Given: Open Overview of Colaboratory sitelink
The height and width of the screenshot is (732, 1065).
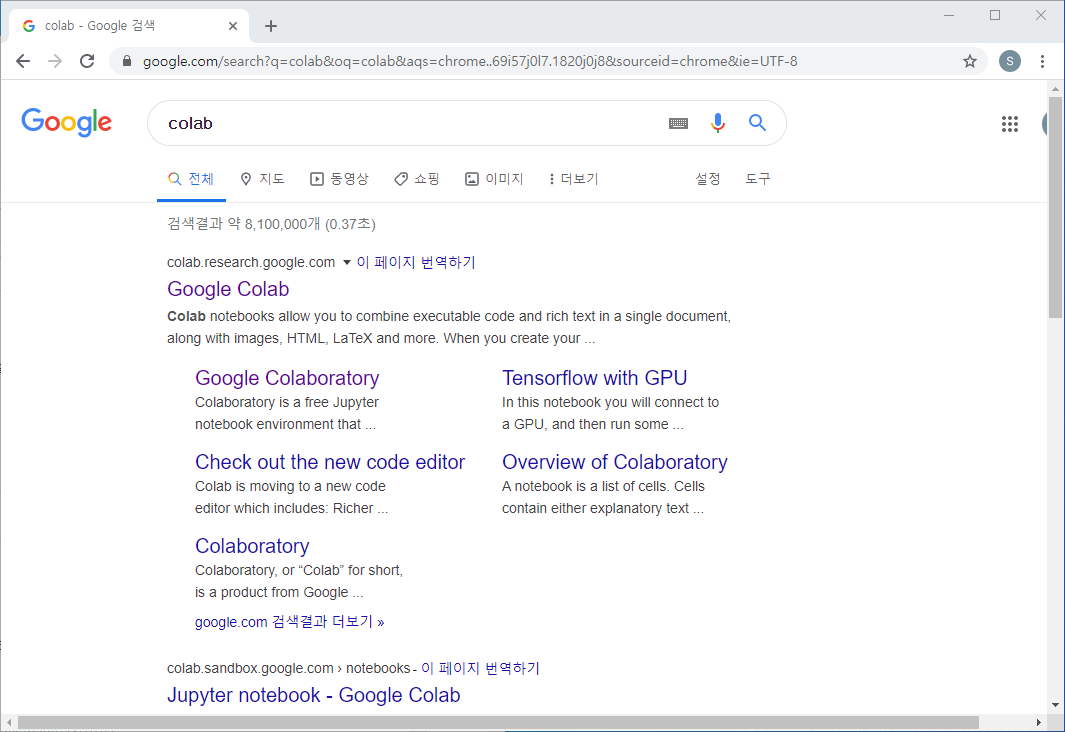Looking at the screenshot, I should [x=615, y=462].
